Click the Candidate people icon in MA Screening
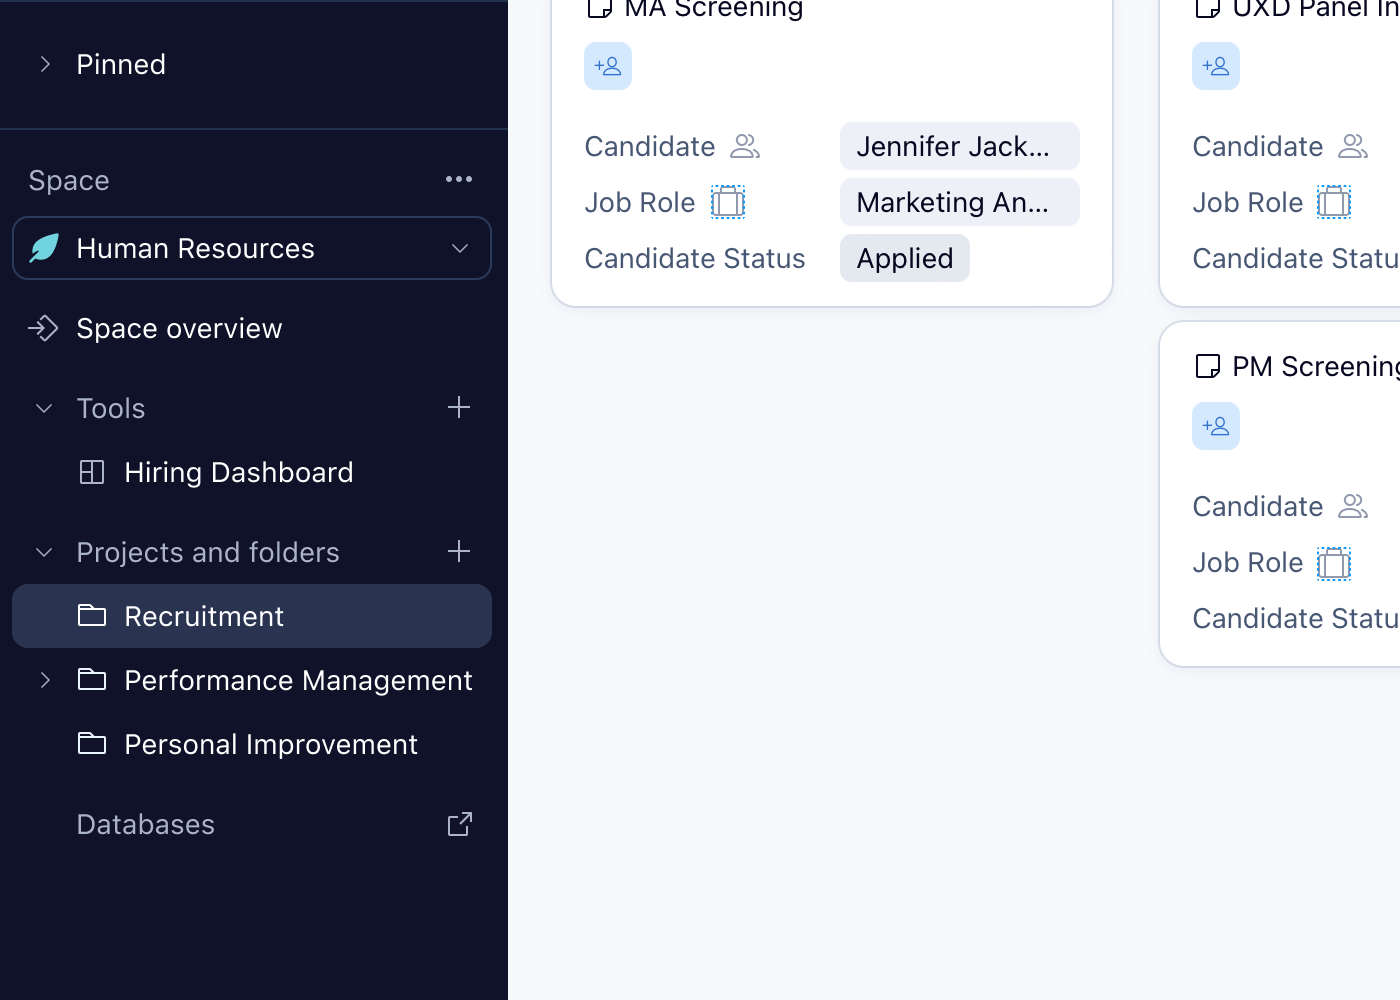The image size is (1400, 1000). click(x=745, y=146)
